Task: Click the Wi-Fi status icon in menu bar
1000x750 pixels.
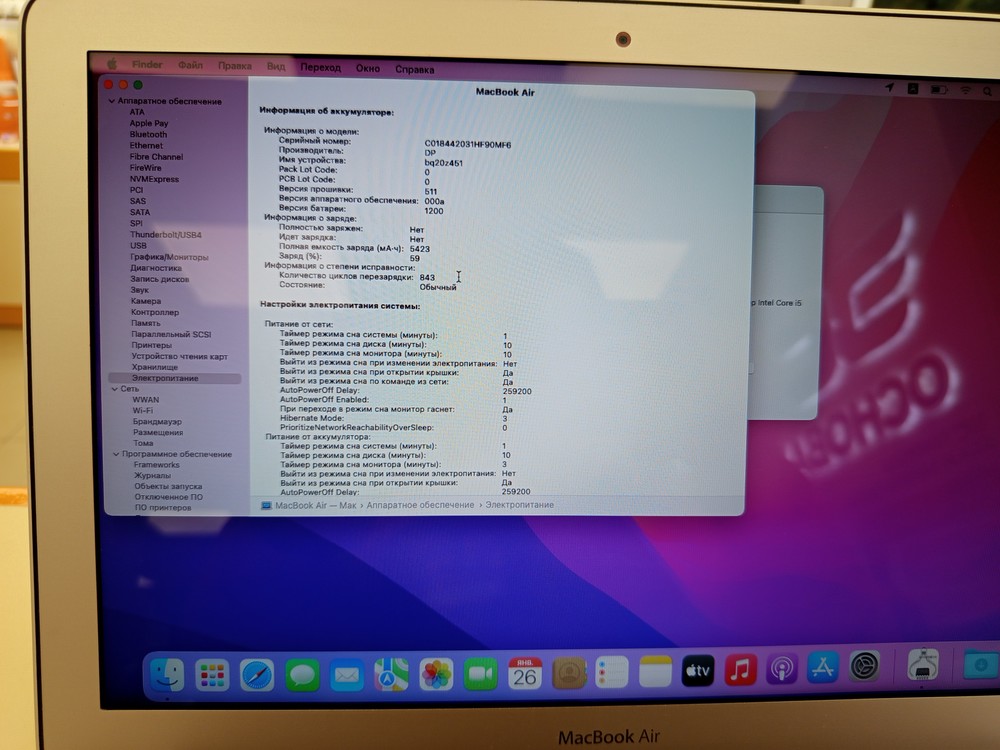Action: 966,91
